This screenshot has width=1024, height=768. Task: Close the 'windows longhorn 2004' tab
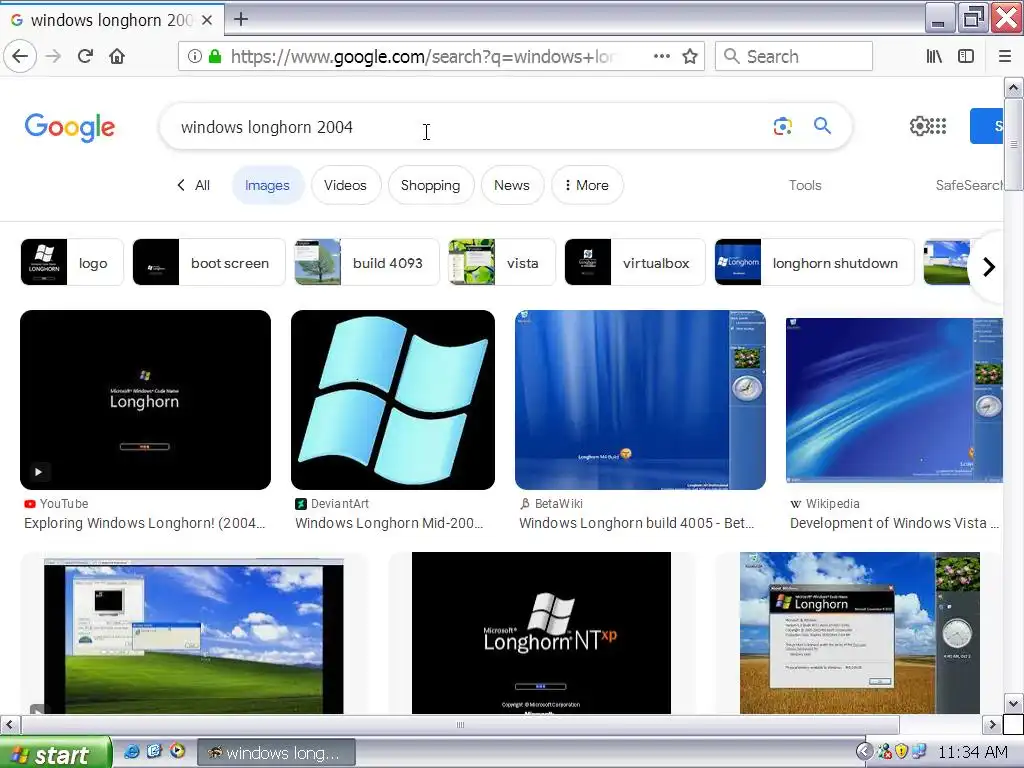tap(207, 20)
